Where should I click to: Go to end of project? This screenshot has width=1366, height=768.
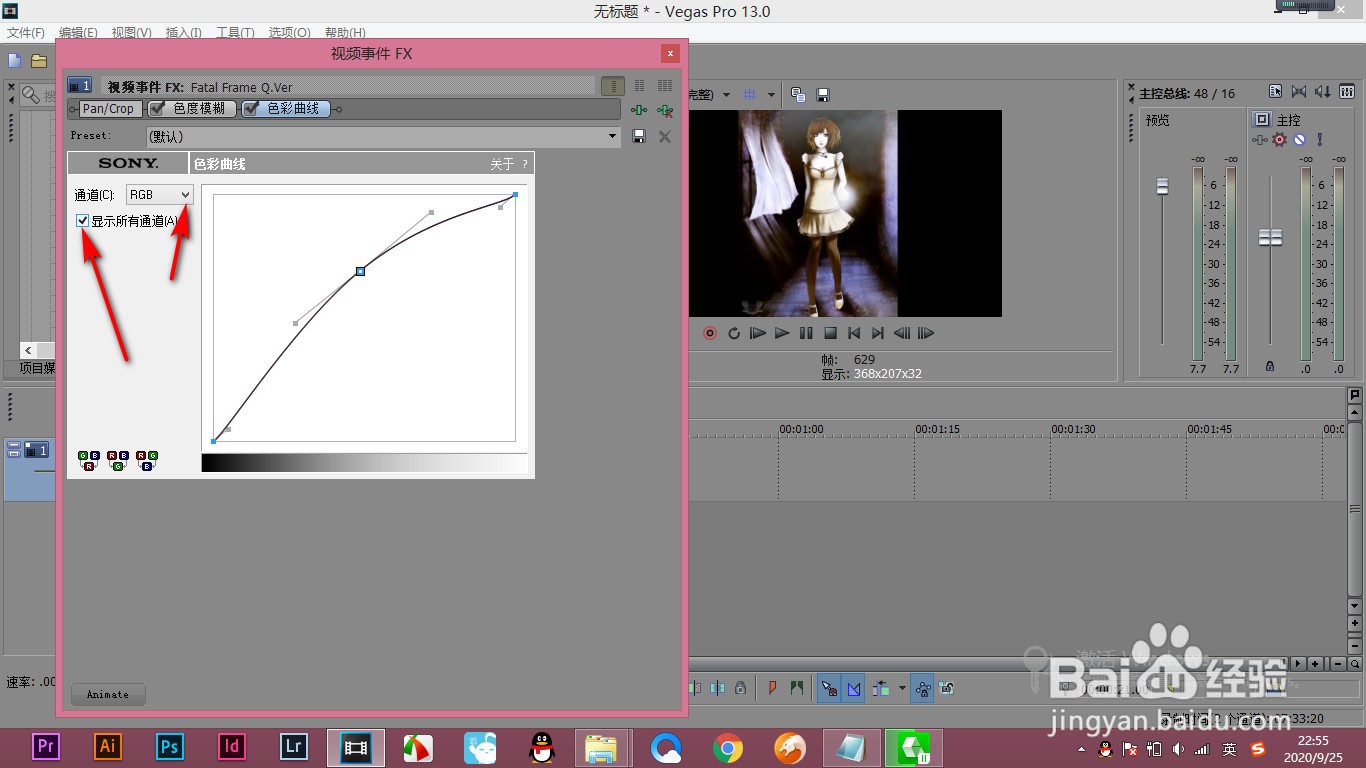878,333
